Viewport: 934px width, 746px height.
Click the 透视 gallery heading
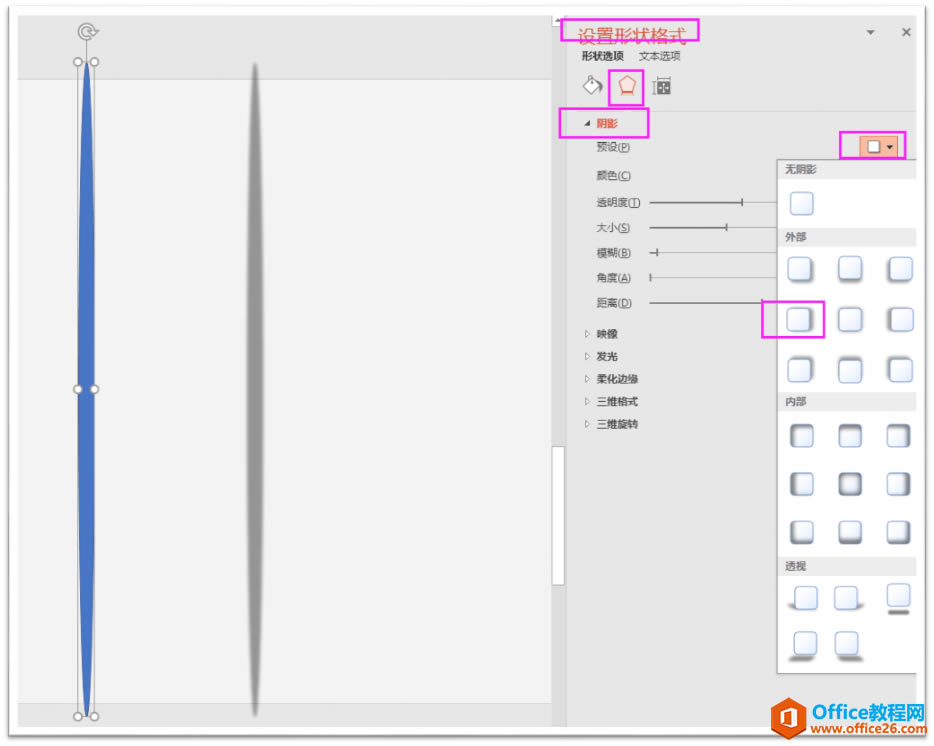(x=796, y=566)
